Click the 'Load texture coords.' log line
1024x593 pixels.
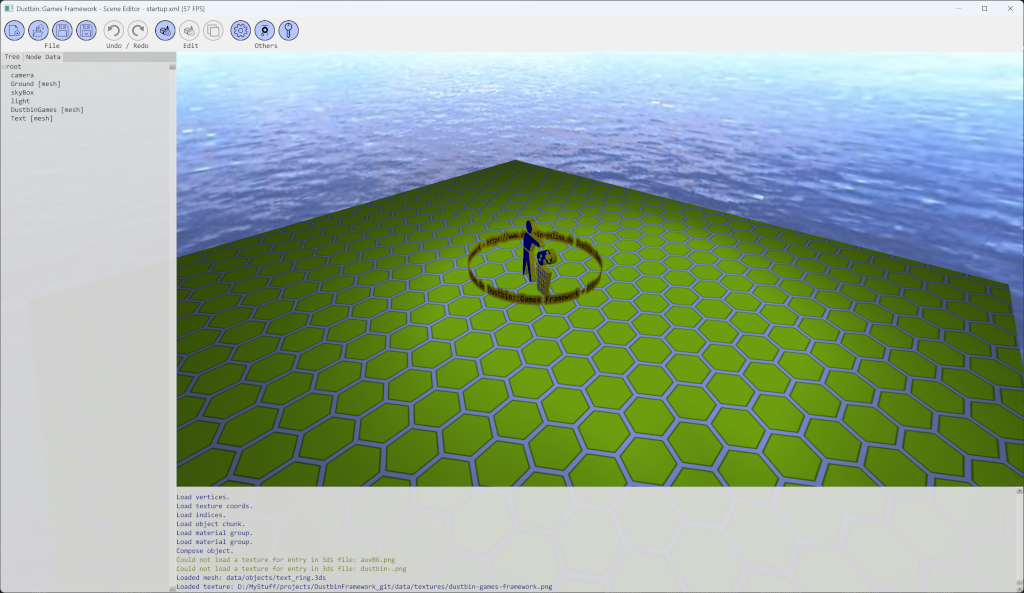pyautogui.click(x=214, y=506)
